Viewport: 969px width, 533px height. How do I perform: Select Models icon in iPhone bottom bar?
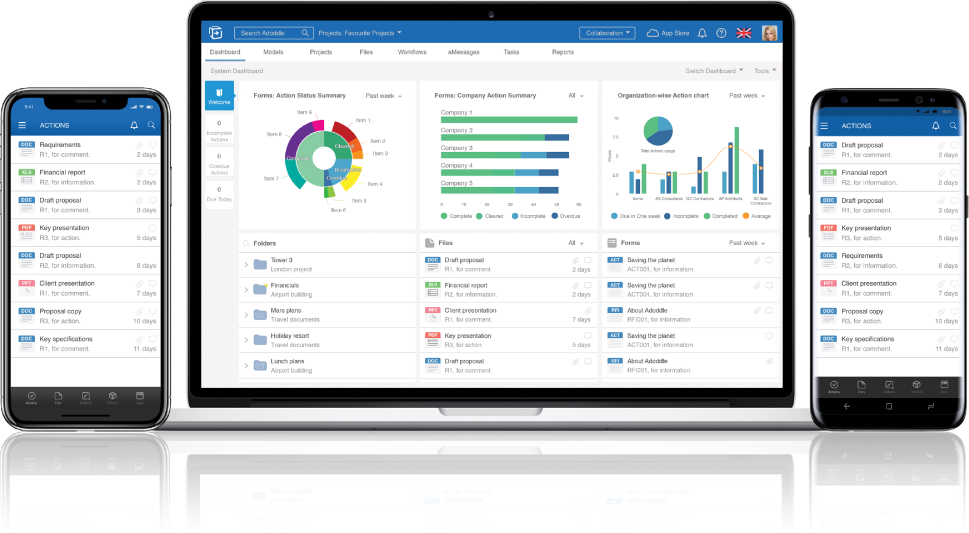coord(112,397)
